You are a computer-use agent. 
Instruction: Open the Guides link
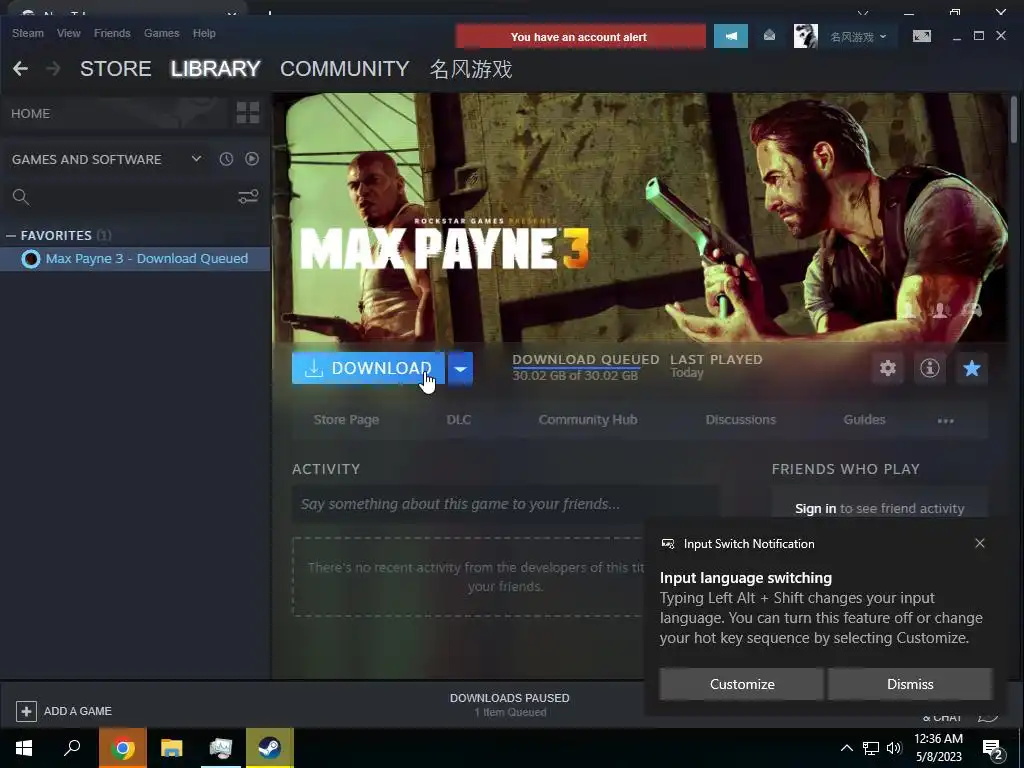click(864, 420)
